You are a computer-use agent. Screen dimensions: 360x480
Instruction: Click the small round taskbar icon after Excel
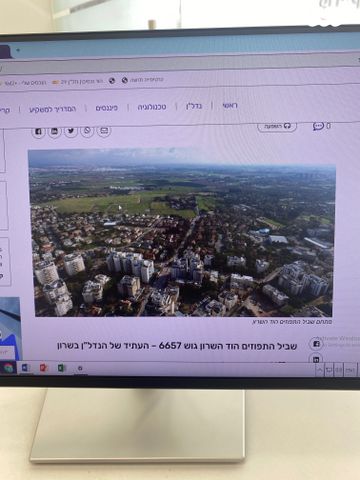pyautogui.click(x=80, y=369)
